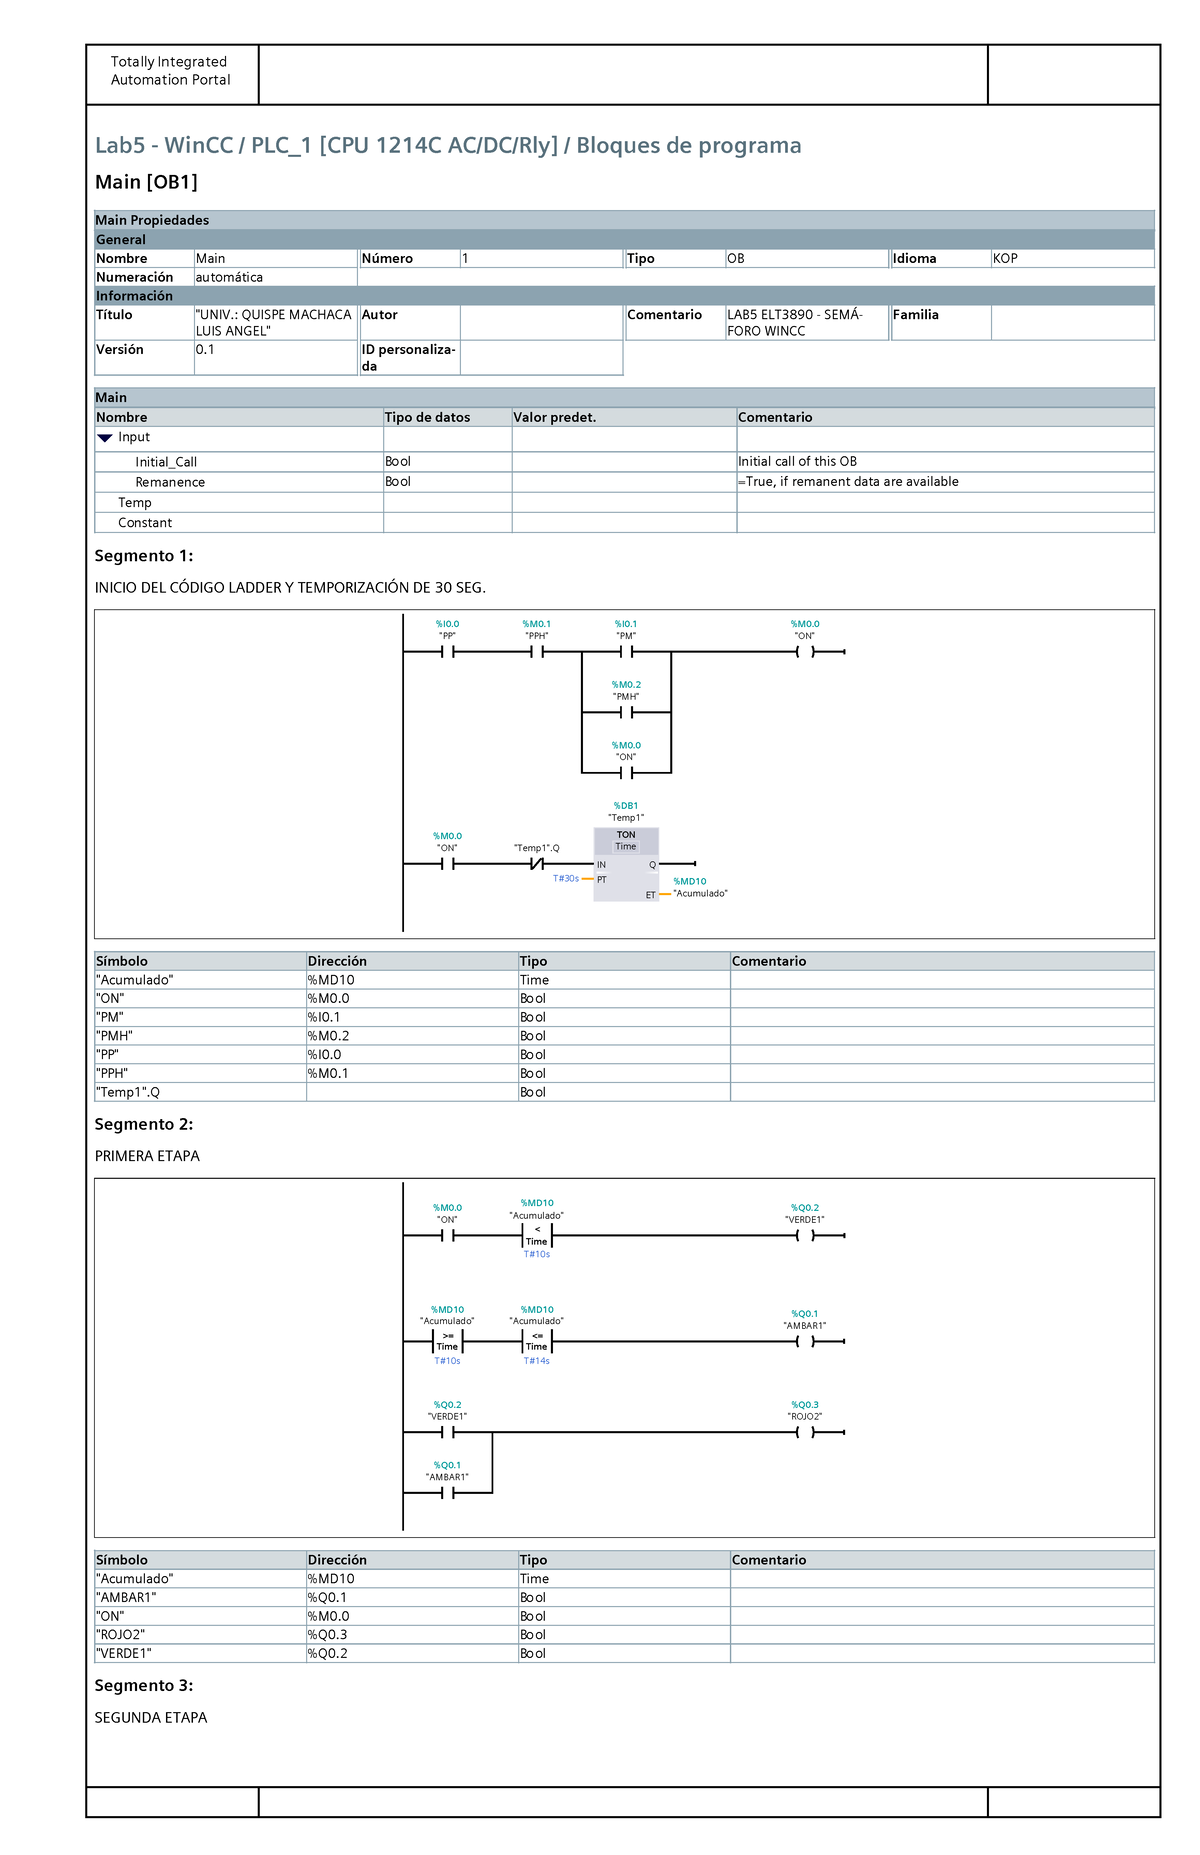The width and height of the screenshot is (1200, 1855).
Task: Click the Versión value 0.1
Action: pyautogui.click(x=205, y=350)
